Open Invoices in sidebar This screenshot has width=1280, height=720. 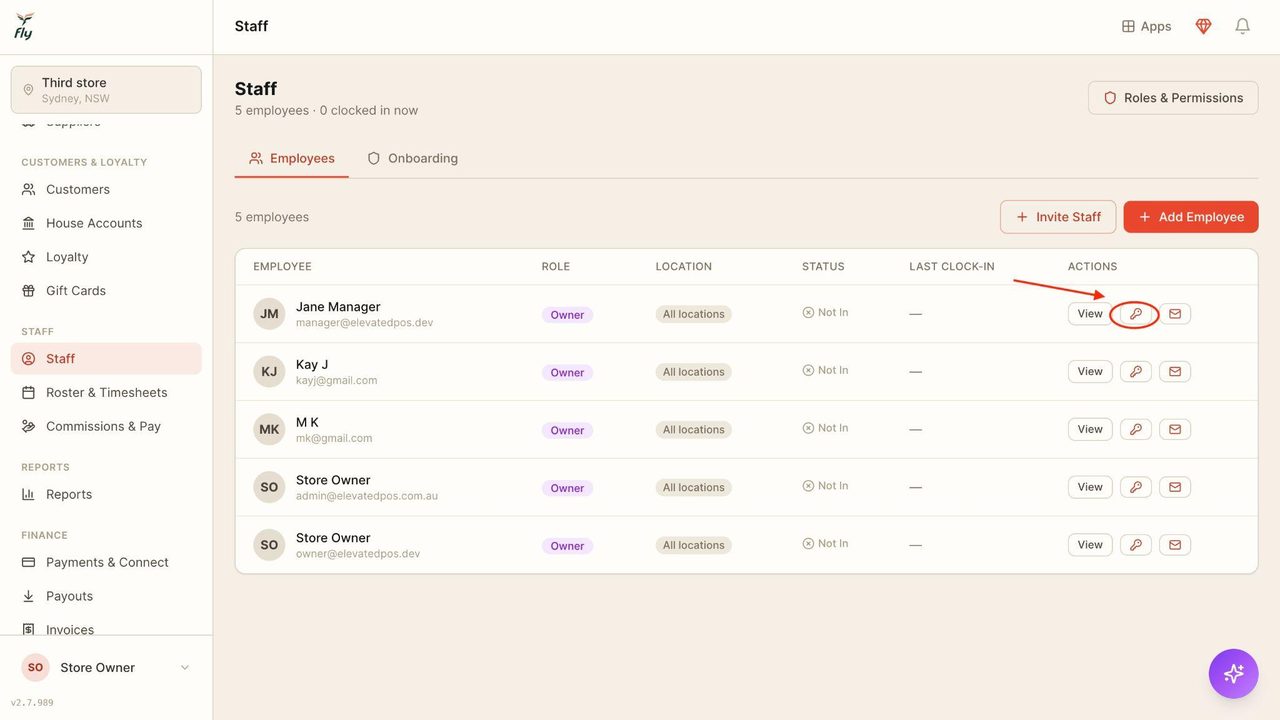106,628
